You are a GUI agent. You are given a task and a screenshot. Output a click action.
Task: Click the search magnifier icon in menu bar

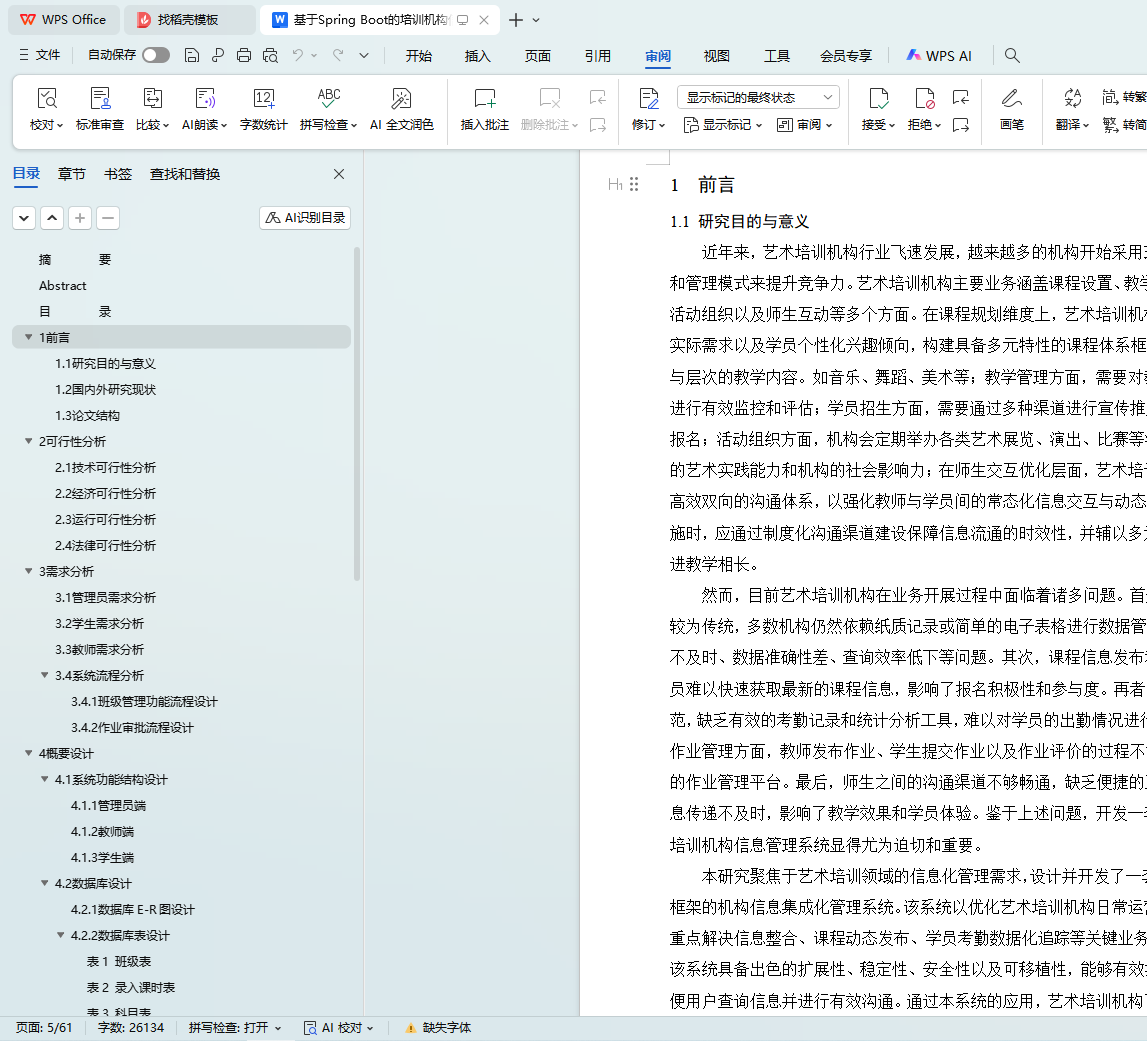tap(1012, 56)
